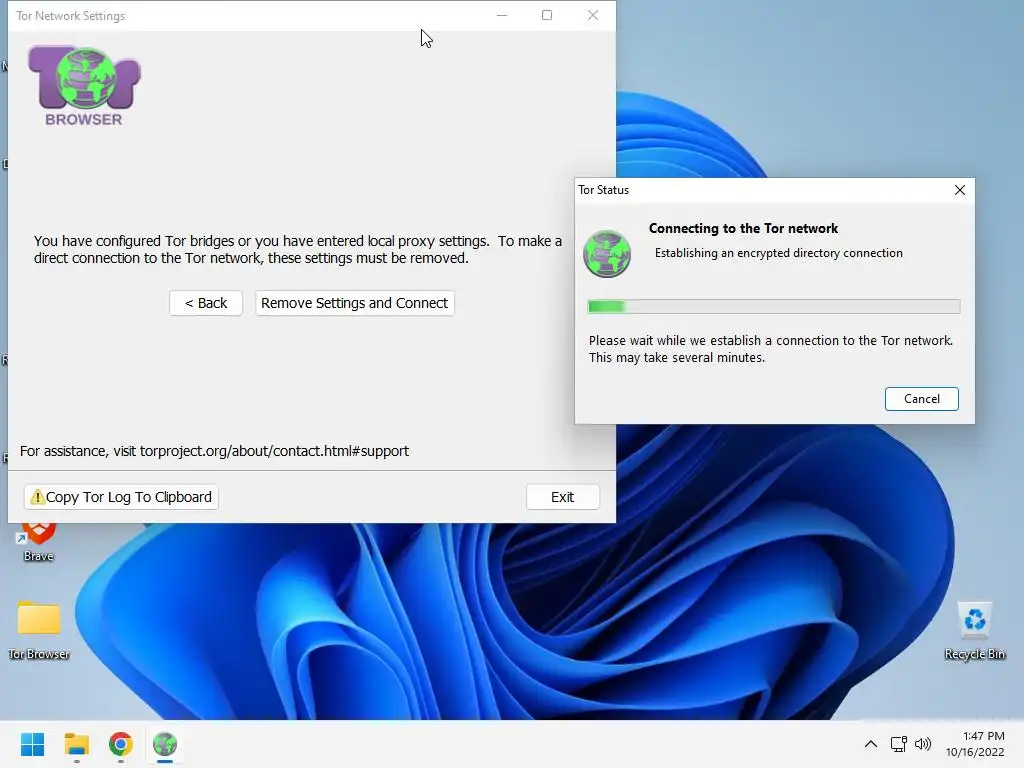Close the Tor Status dialog
Image resolution: width=1024 pixels, height=768 pixels.
959,190
